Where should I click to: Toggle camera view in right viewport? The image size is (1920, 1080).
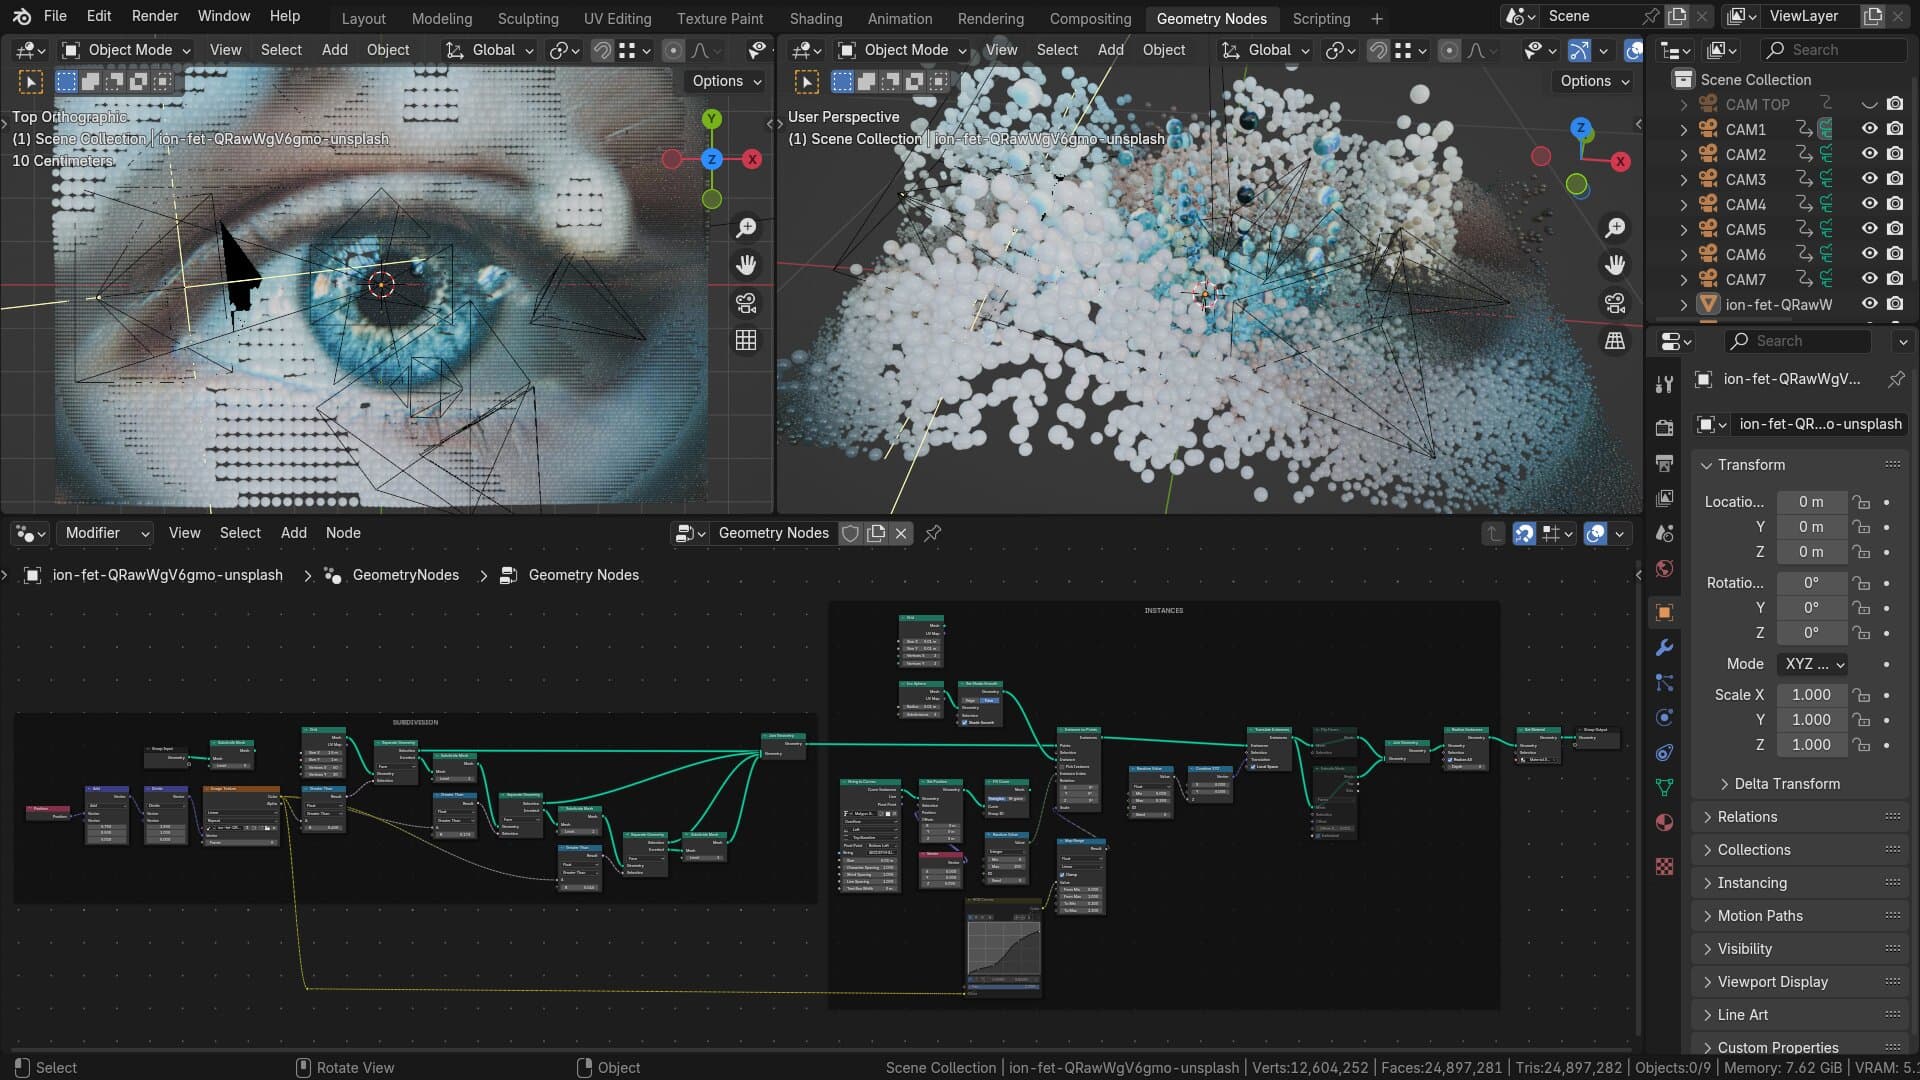pyautogui.click(x=1615, y=303)
